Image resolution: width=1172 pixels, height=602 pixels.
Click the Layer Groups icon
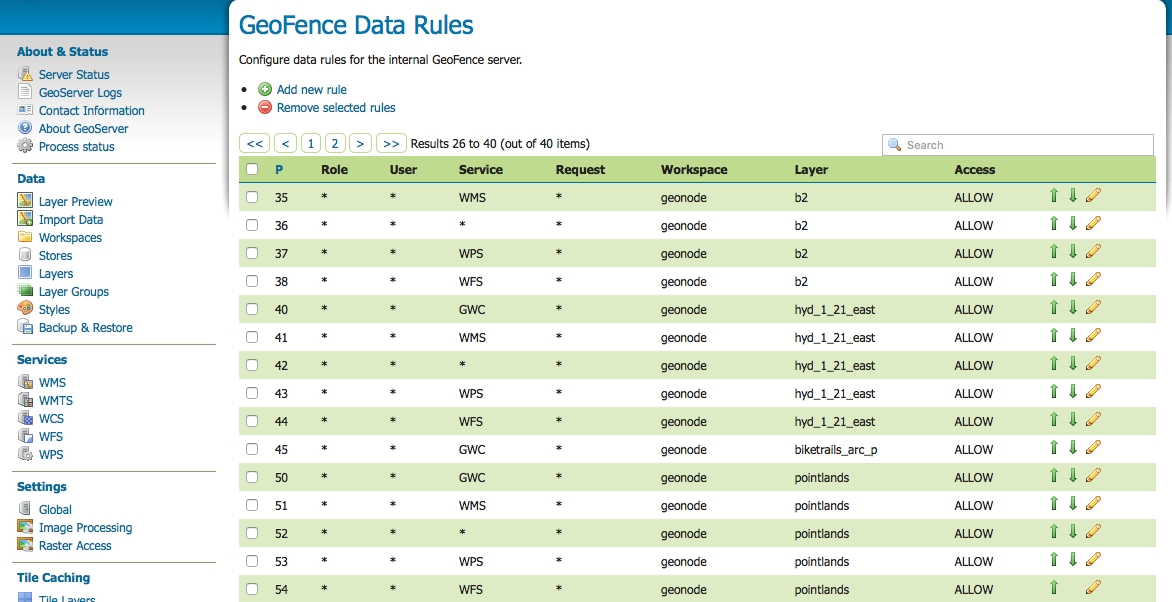coord(25,291)
